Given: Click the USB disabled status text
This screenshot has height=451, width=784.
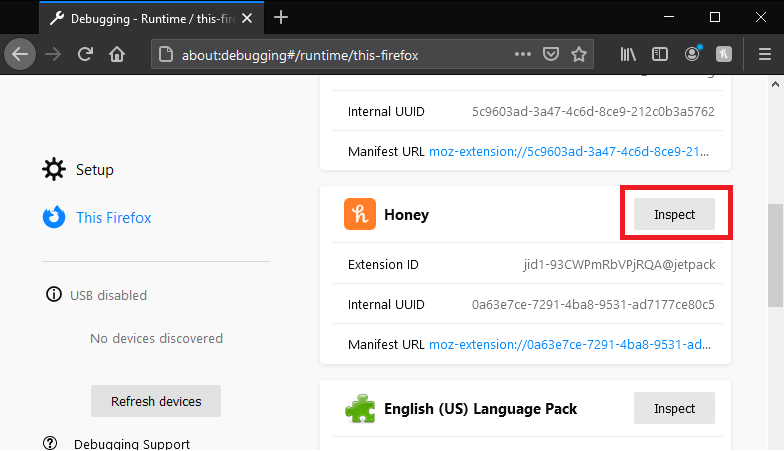Looking at the screenshot, I should pyautogui.click(x=108, y=295).
